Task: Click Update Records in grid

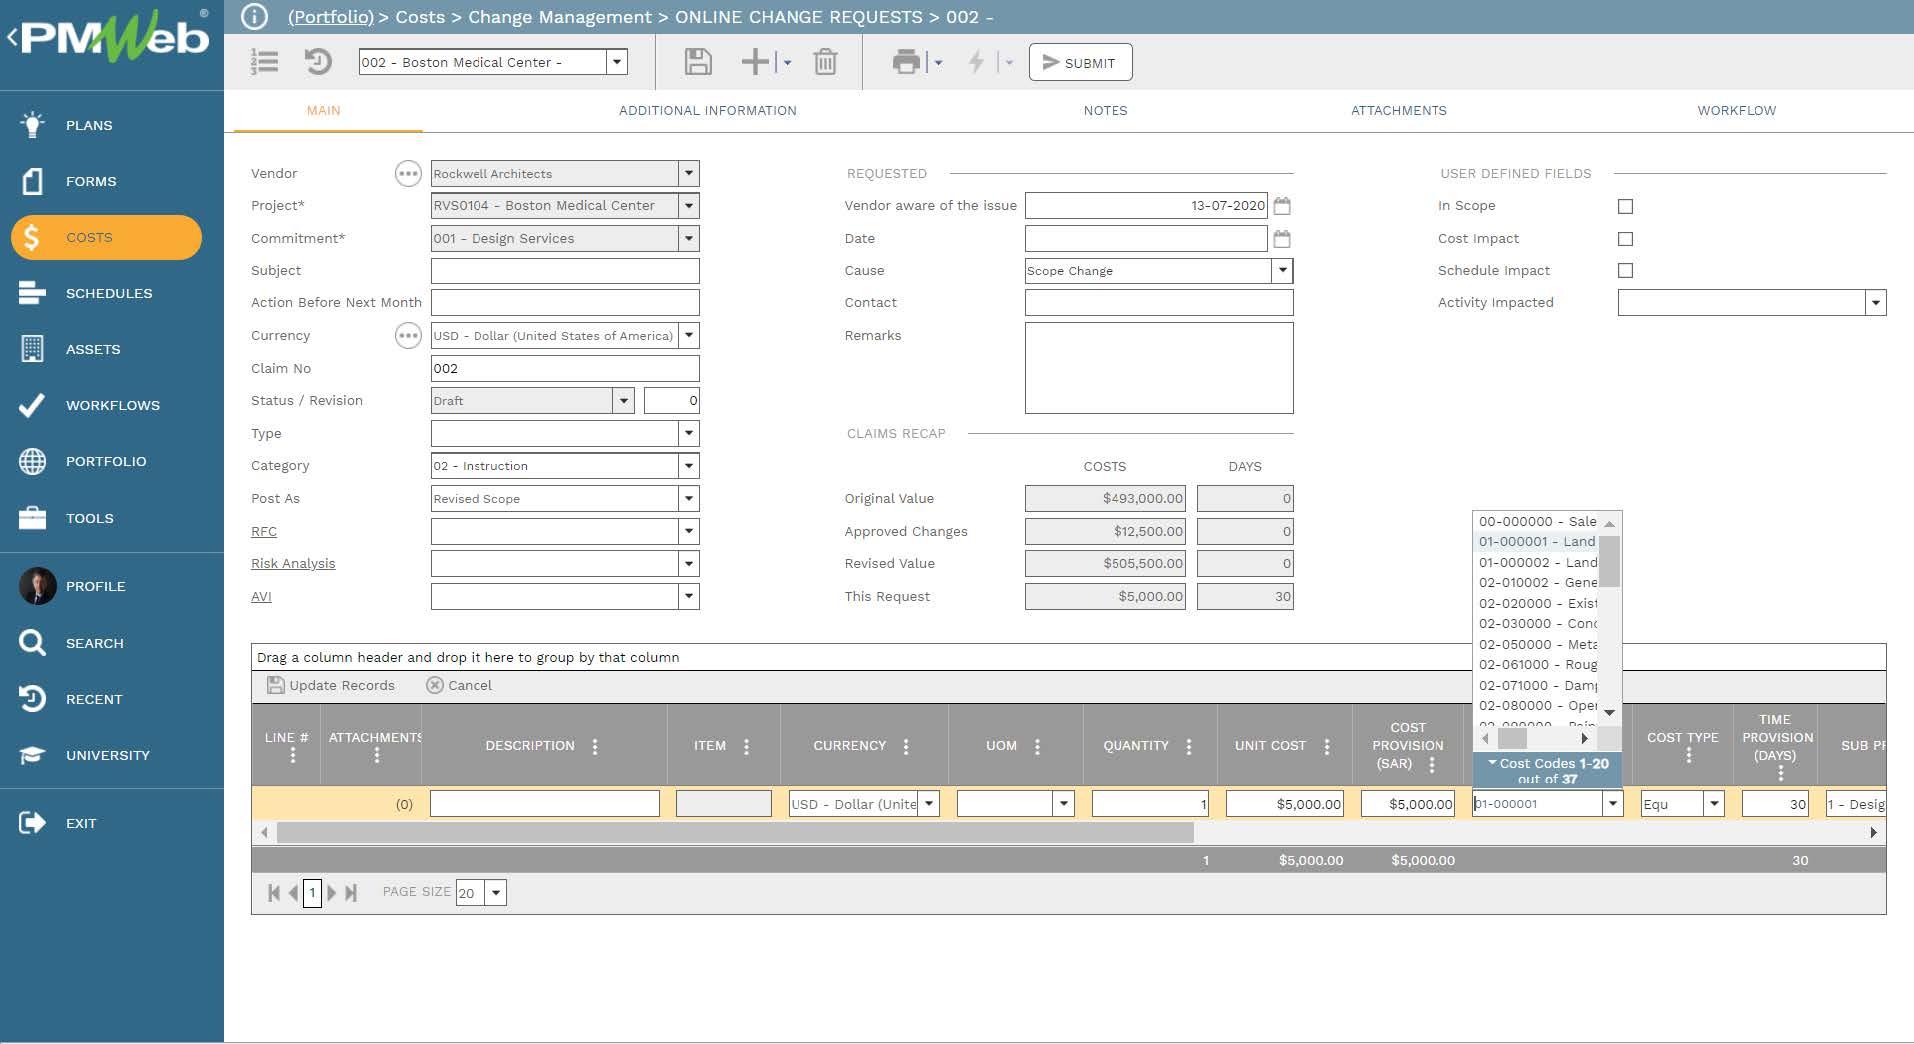Action: pyautogui.click(x=331, y=685)
